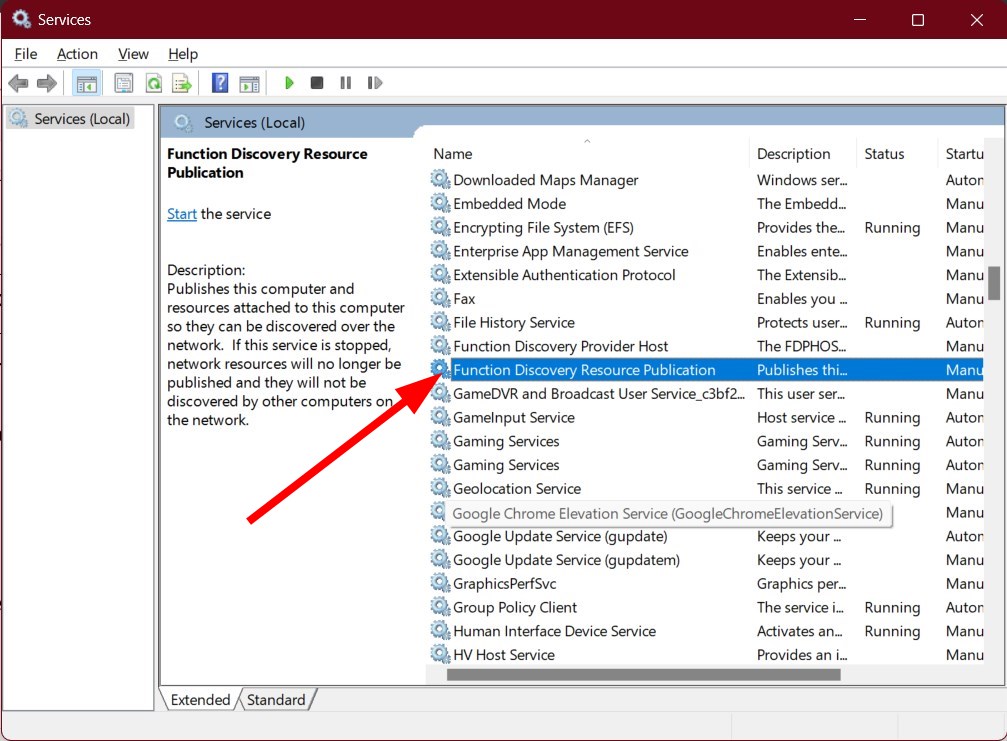Open the blue Help question mark icon
1007x741 pixels.
[220, 83]
